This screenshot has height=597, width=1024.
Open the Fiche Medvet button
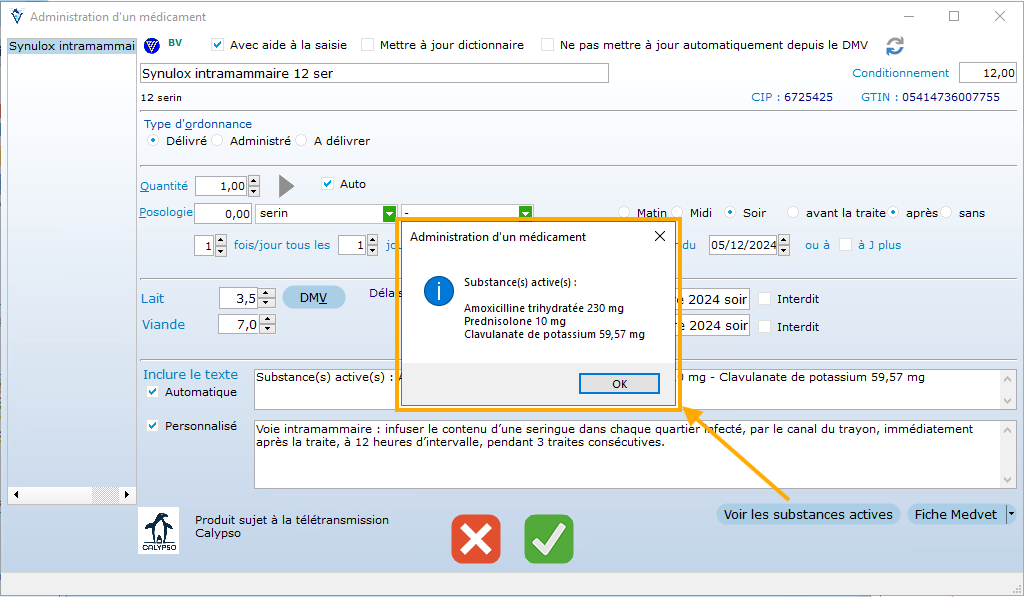point(956,514)
